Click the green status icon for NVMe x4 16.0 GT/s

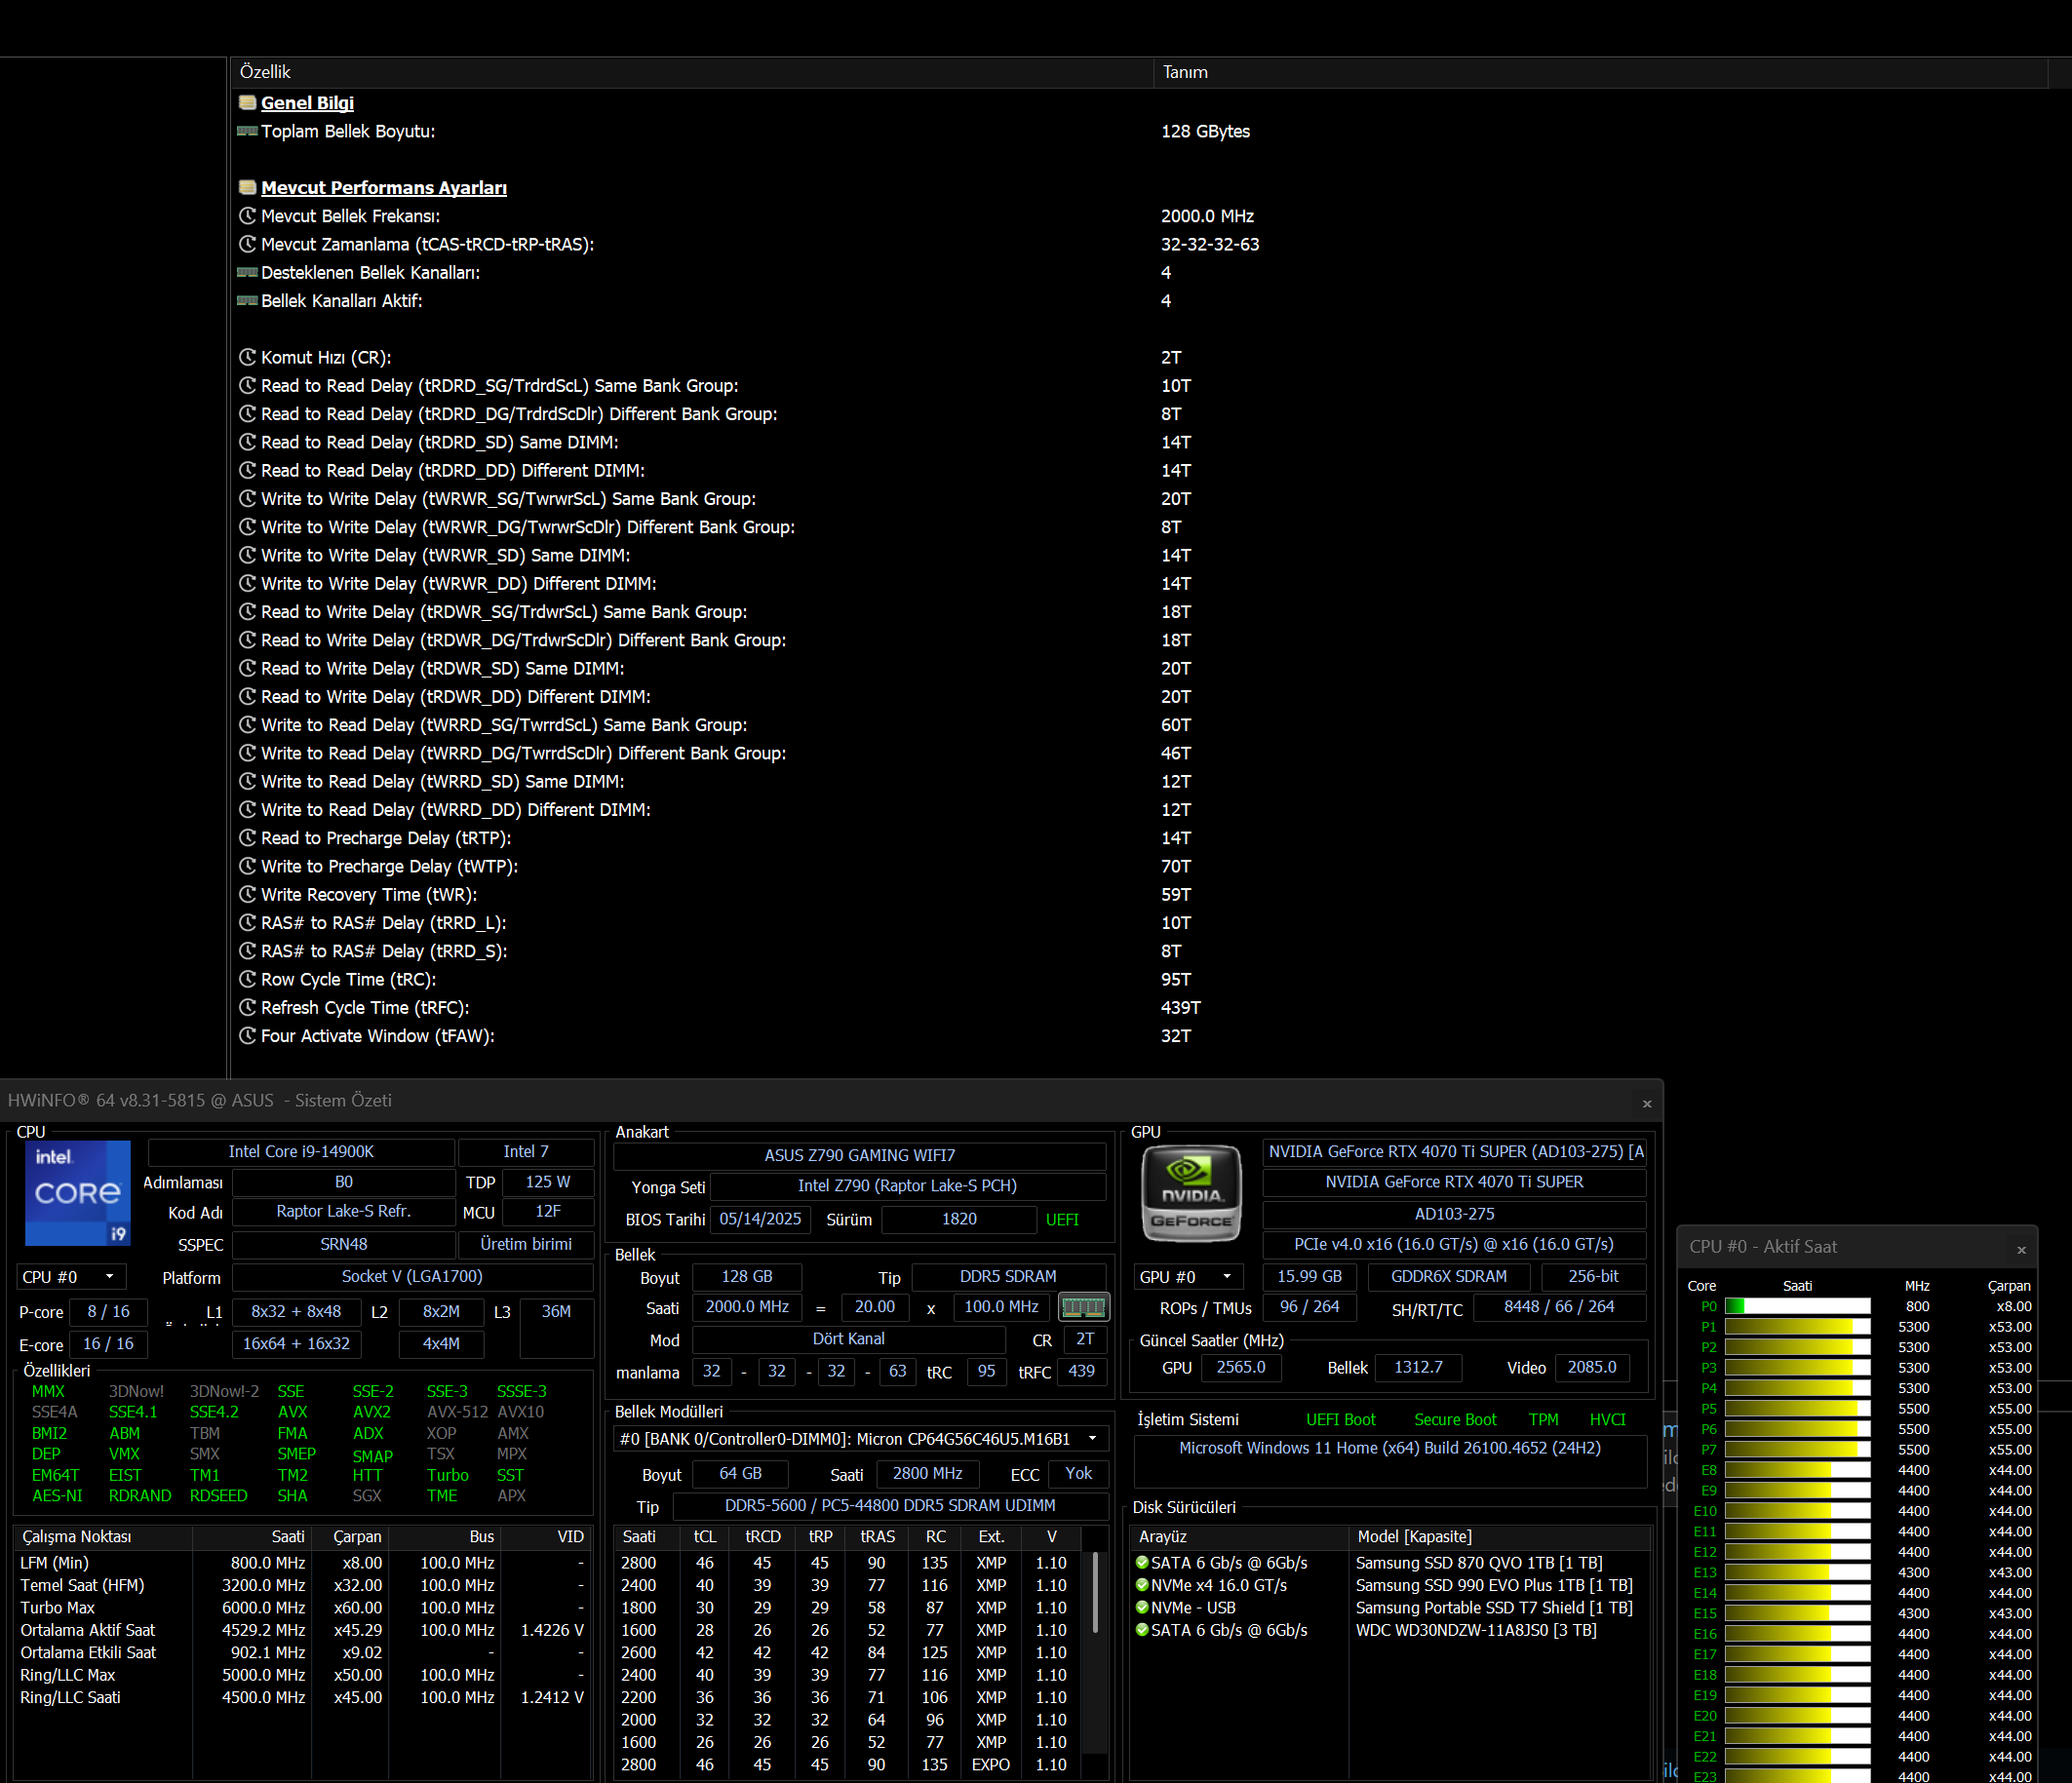point(1142,1585)
